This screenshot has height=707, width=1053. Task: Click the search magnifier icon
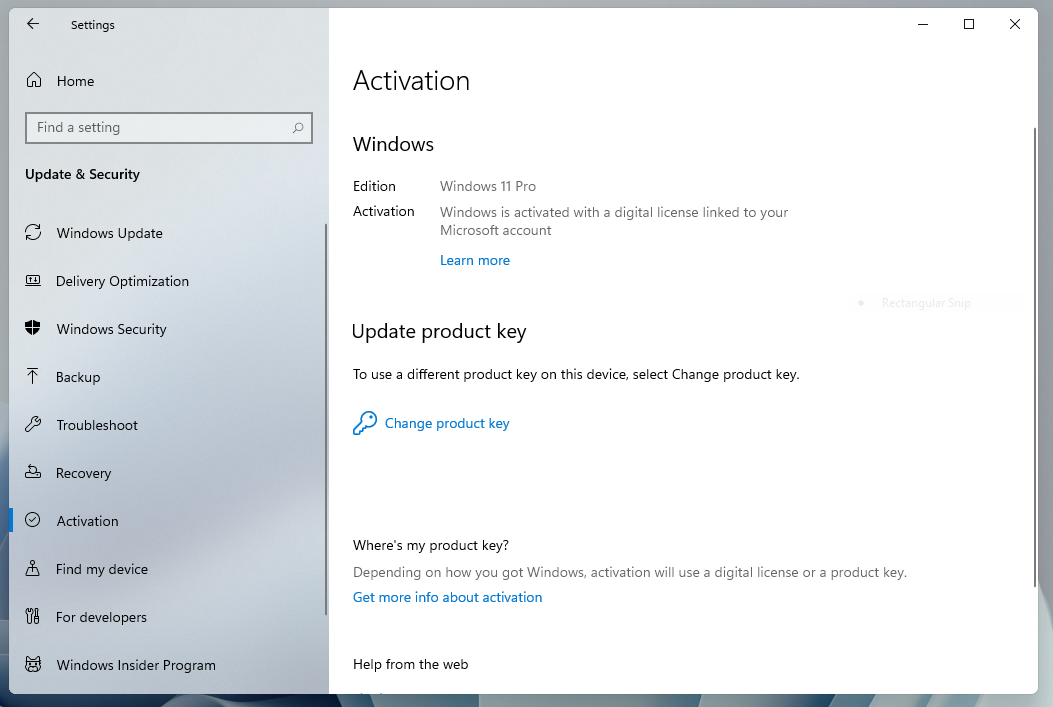297,128
